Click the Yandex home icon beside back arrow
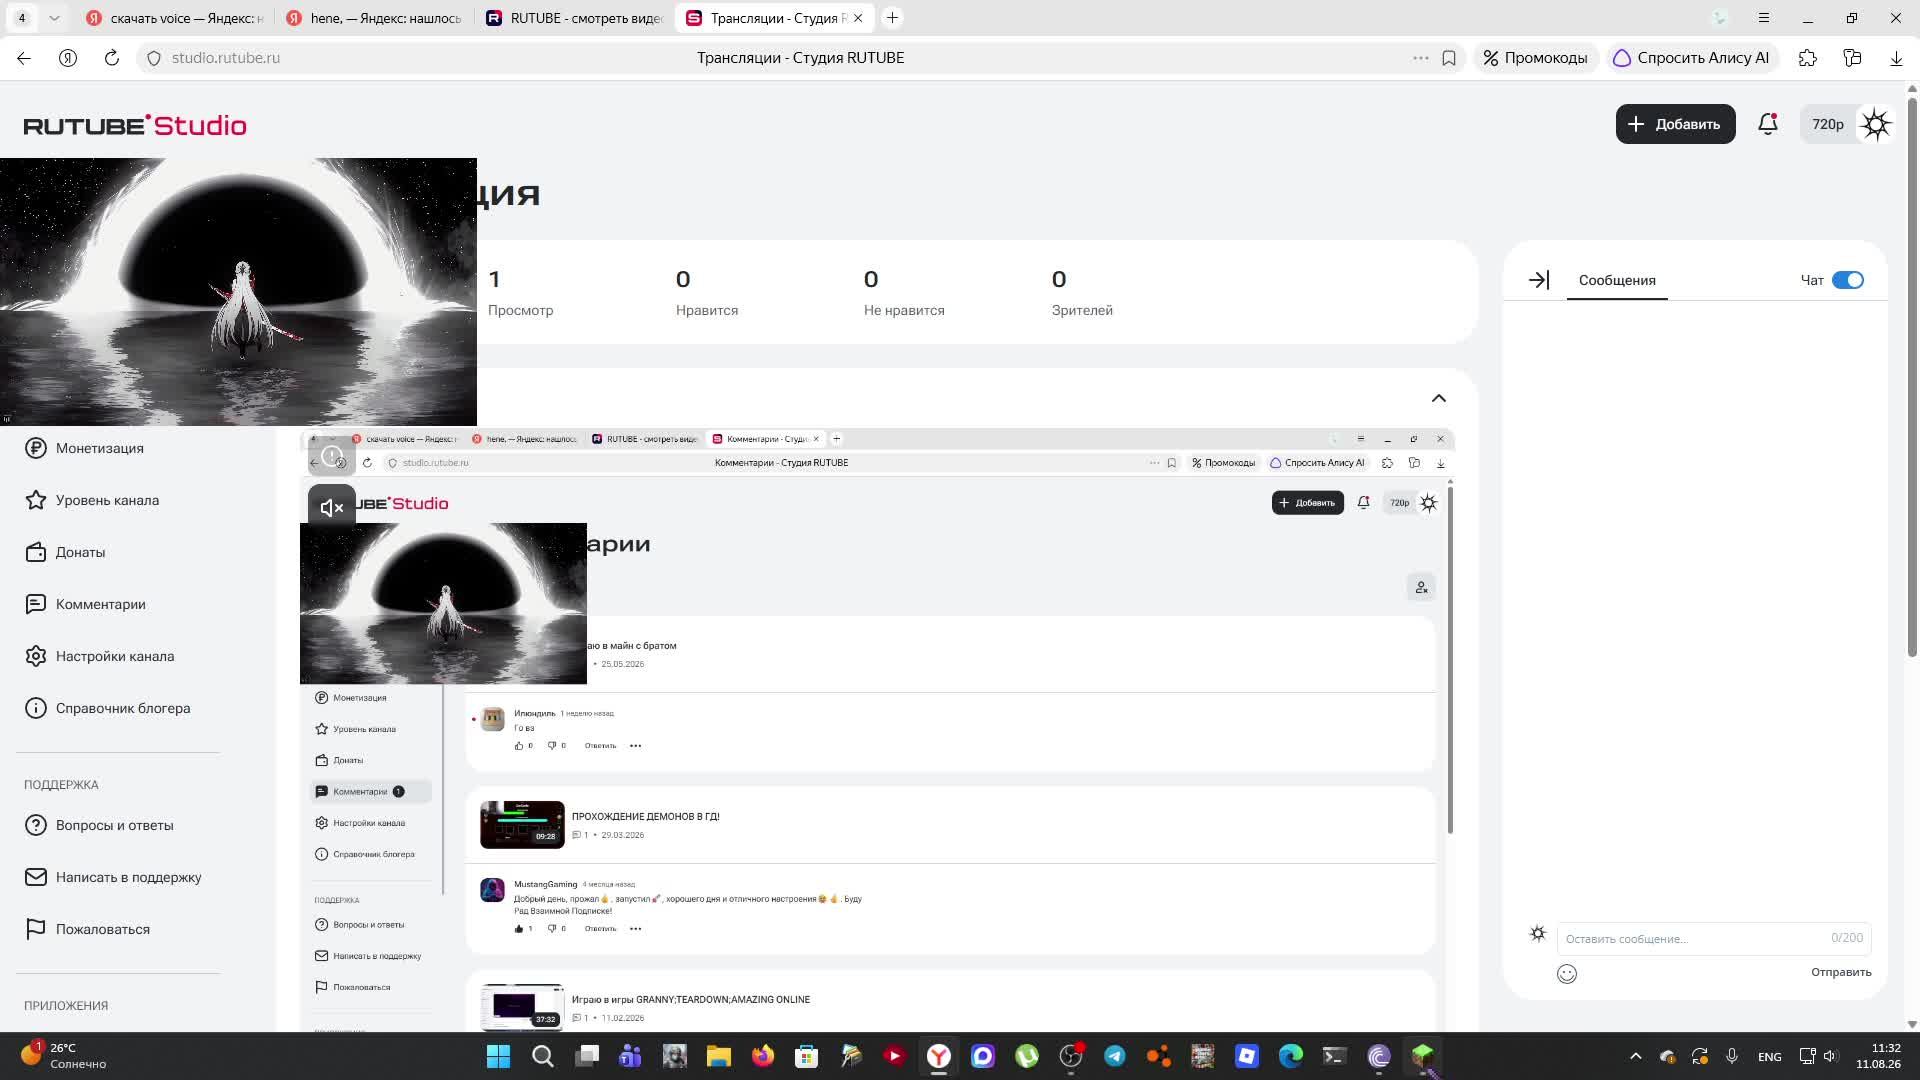The height and width of the screenshot is (1080, 1920). (68, 58)
